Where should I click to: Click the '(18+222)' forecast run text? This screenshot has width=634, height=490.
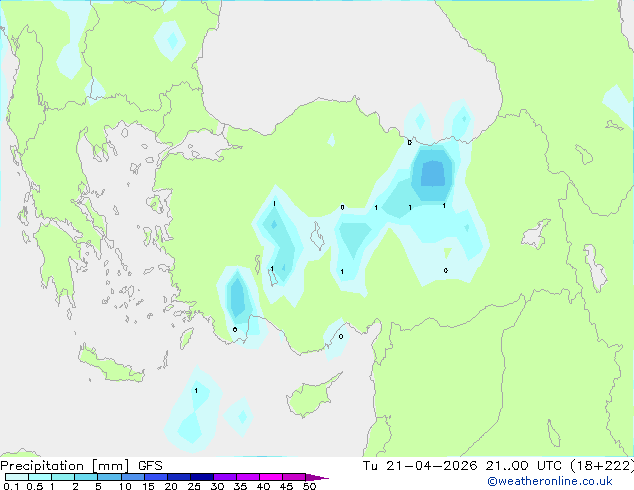pyautogui.click(x=602, y=466)
